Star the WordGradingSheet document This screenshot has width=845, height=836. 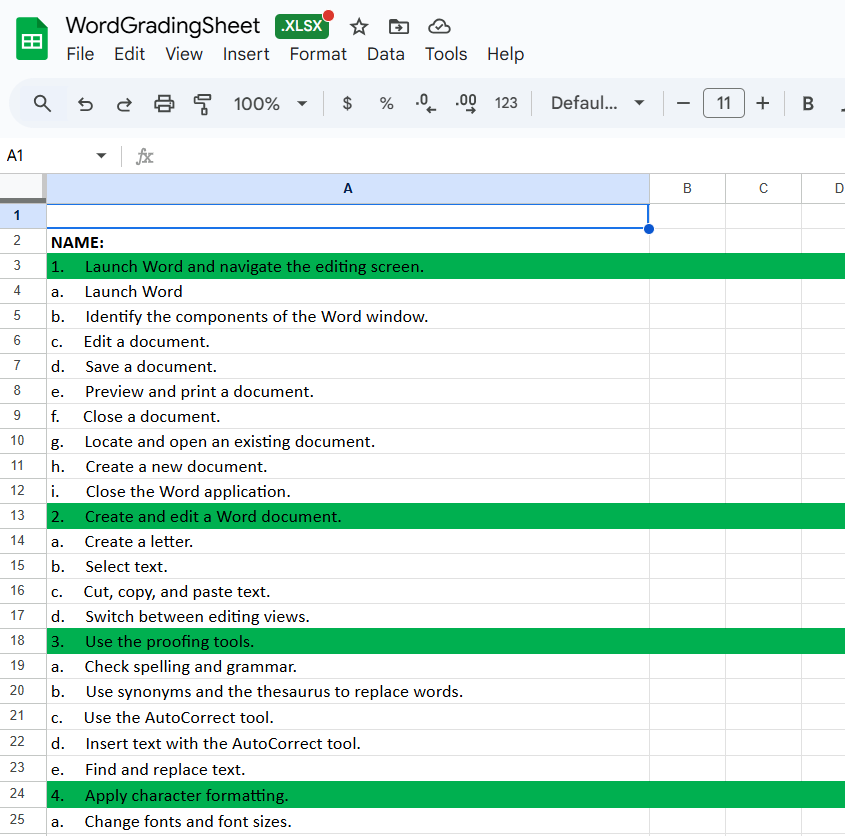point(358,26)
